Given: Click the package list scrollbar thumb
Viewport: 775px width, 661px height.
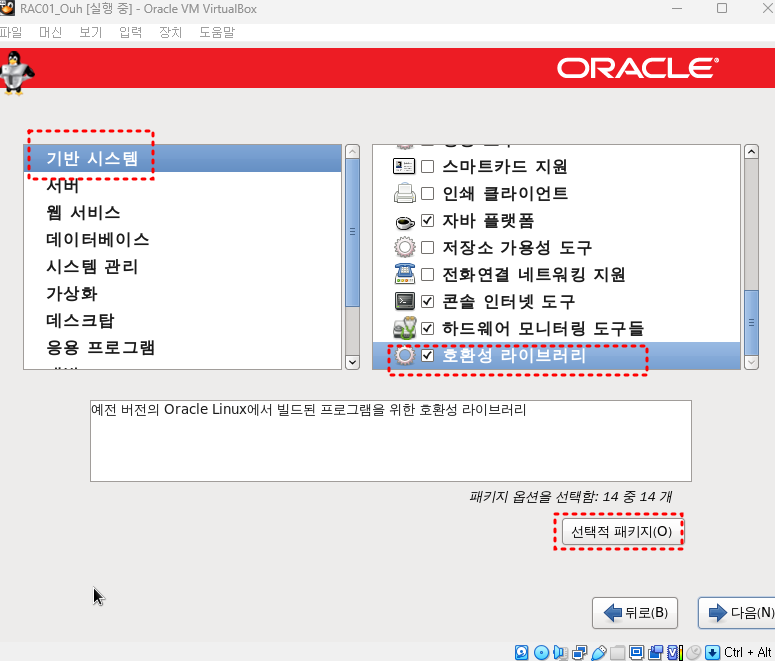Looking at the screenshot, I should coord(751,322).
